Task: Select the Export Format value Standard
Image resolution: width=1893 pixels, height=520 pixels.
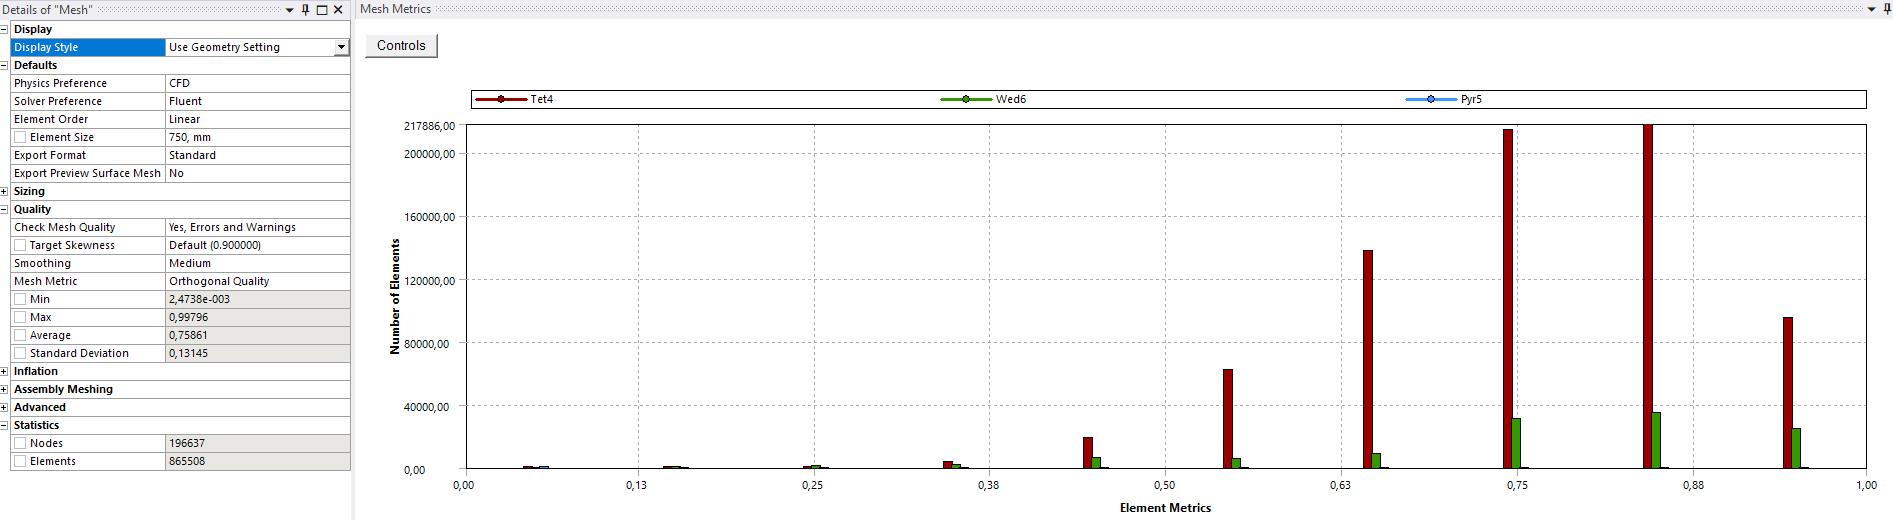Action: tap(257, 155)
